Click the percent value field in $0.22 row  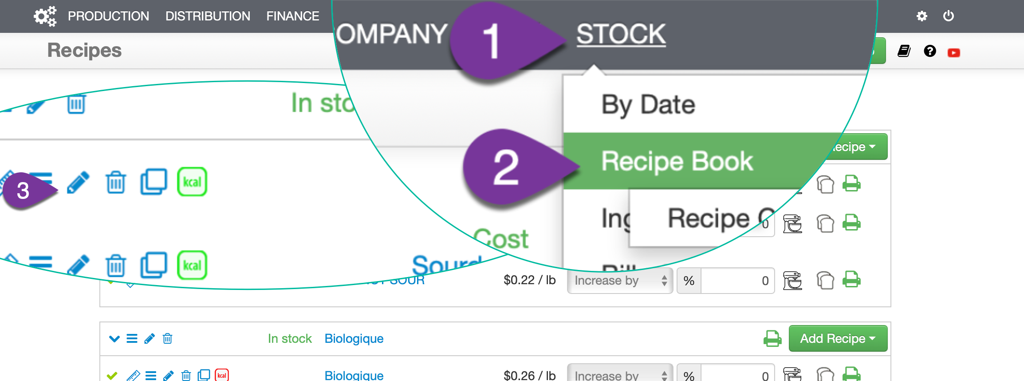click(738, 281)
